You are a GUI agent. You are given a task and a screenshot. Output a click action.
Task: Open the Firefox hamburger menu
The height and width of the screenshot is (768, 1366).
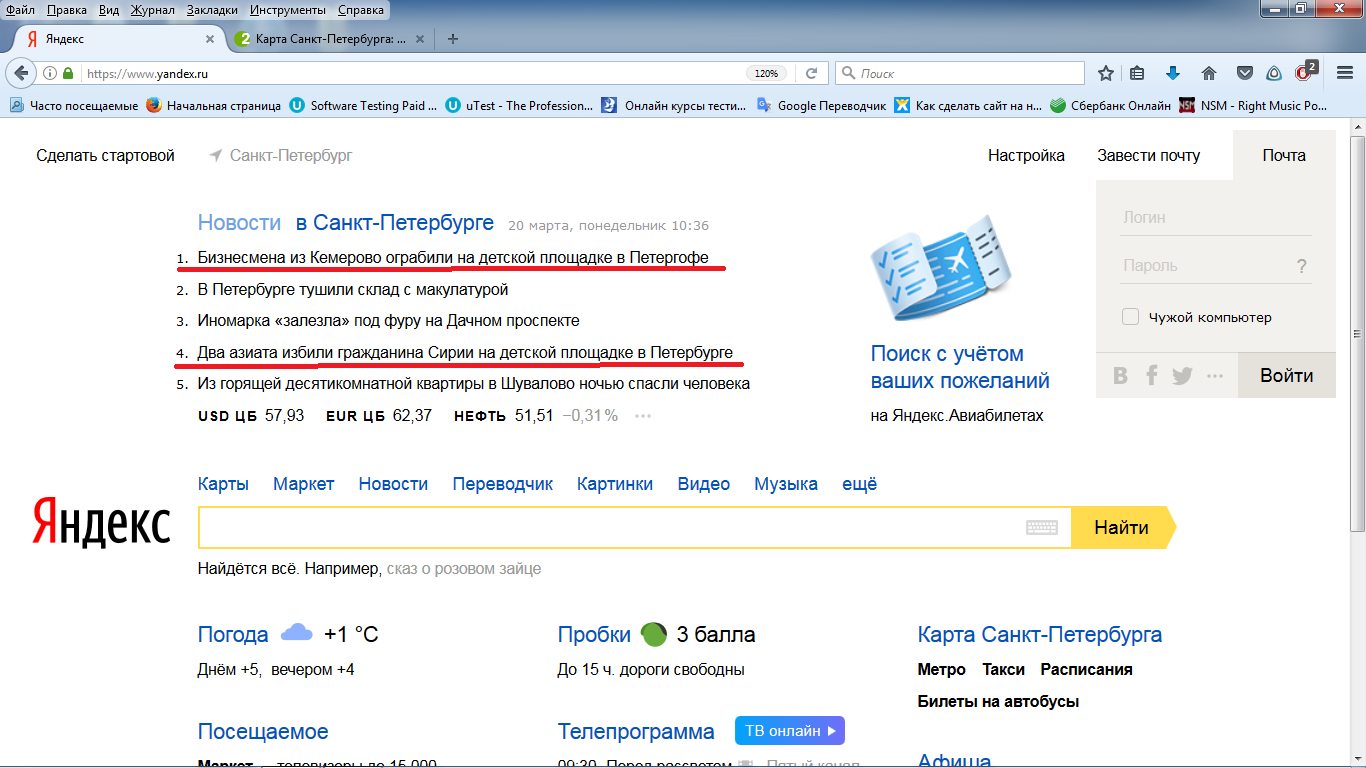(1345, 73)
